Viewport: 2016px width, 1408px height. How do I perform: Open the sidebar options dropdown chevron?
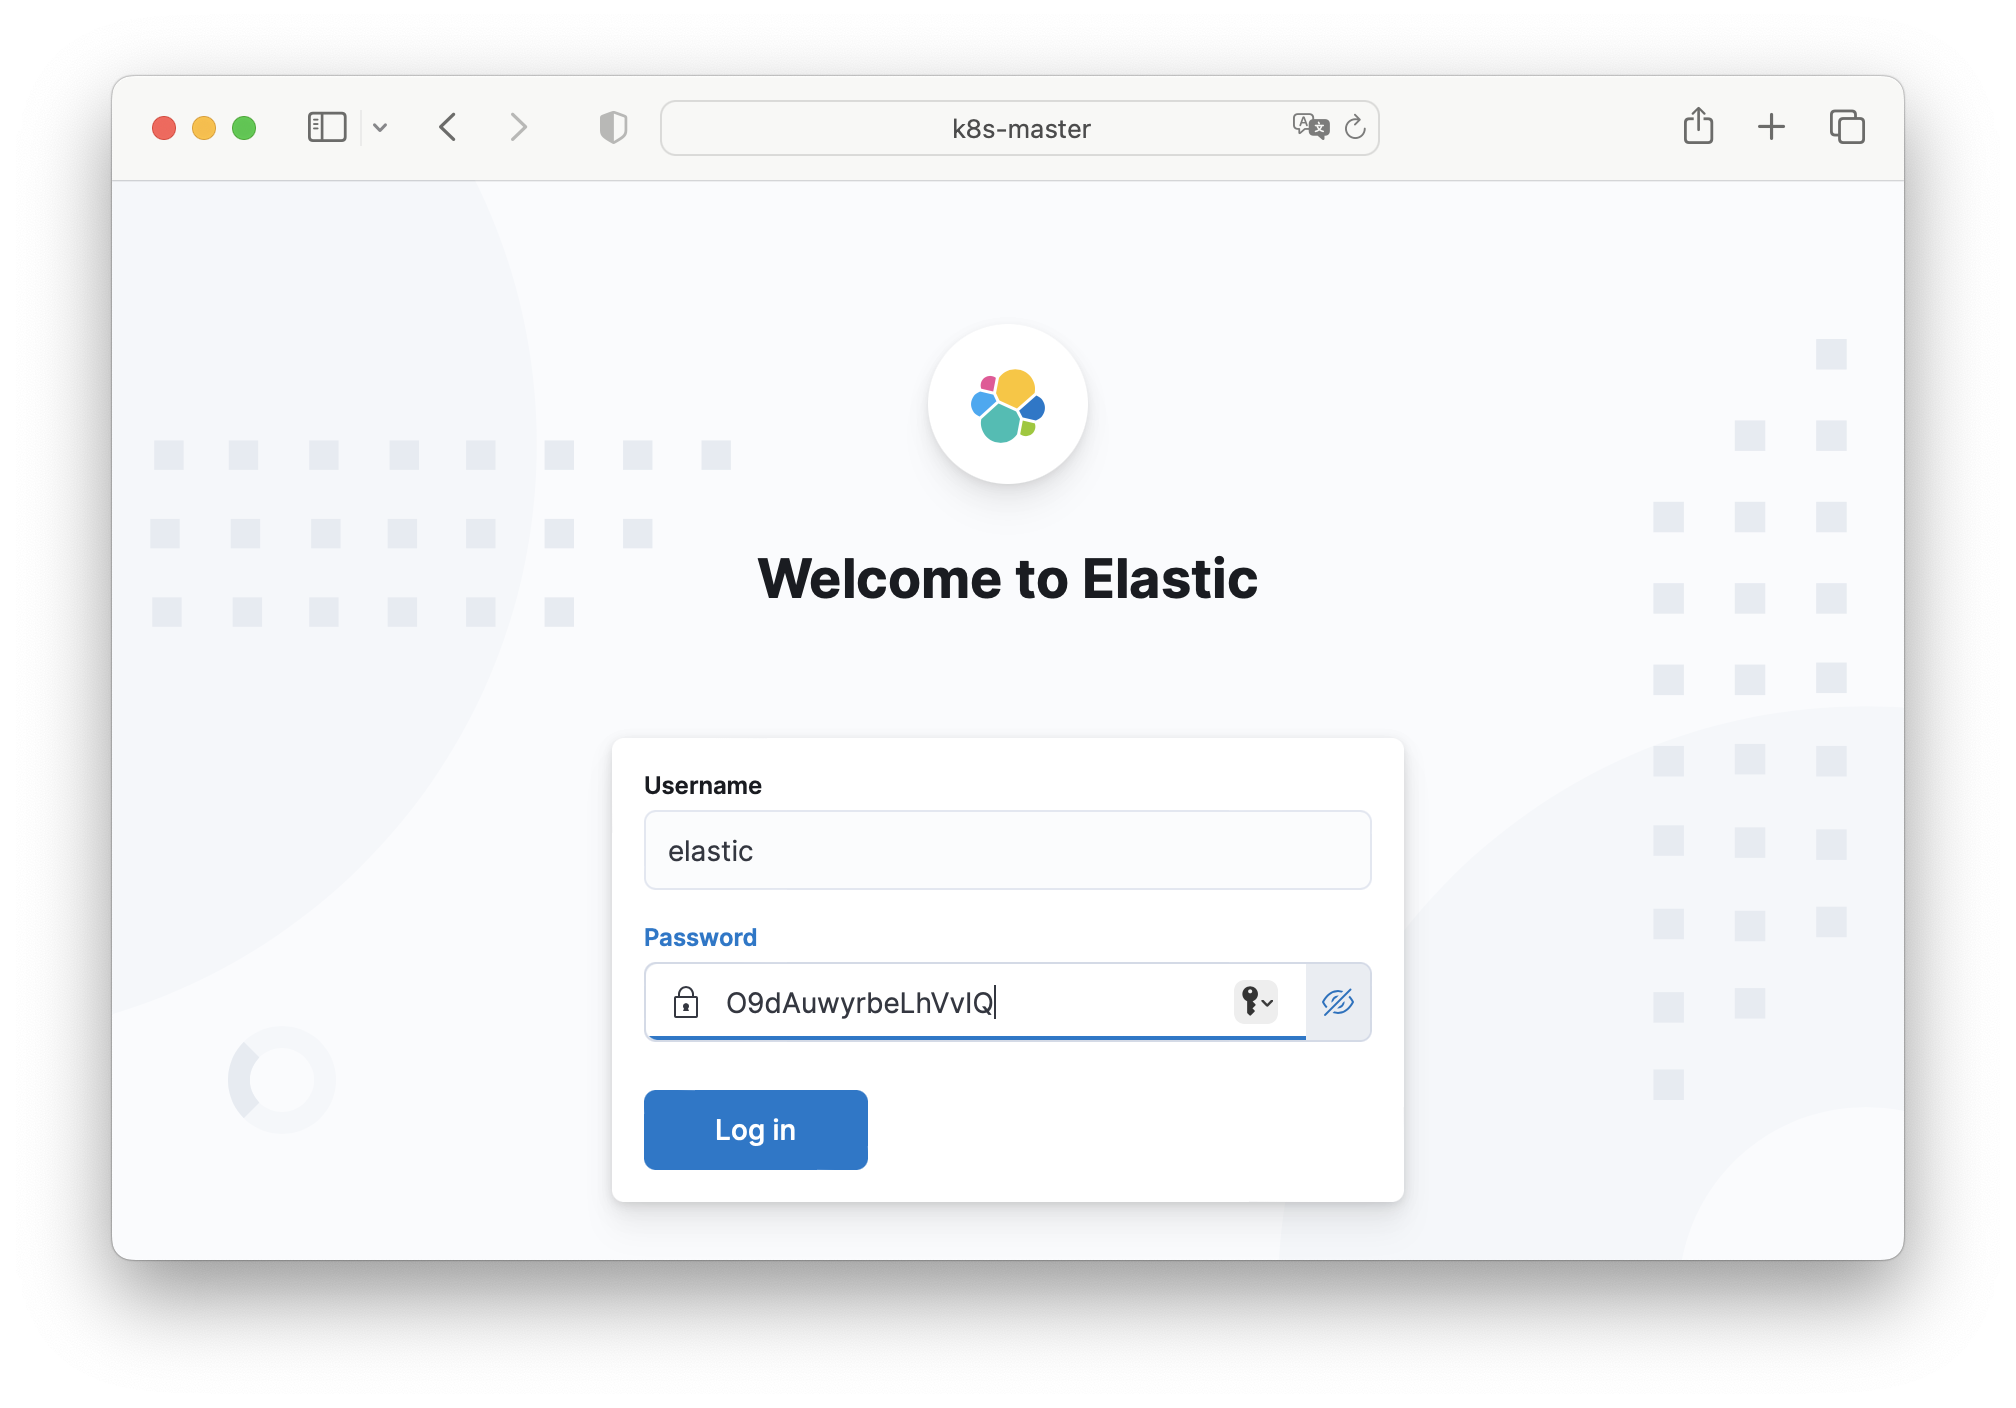(380, 128)
